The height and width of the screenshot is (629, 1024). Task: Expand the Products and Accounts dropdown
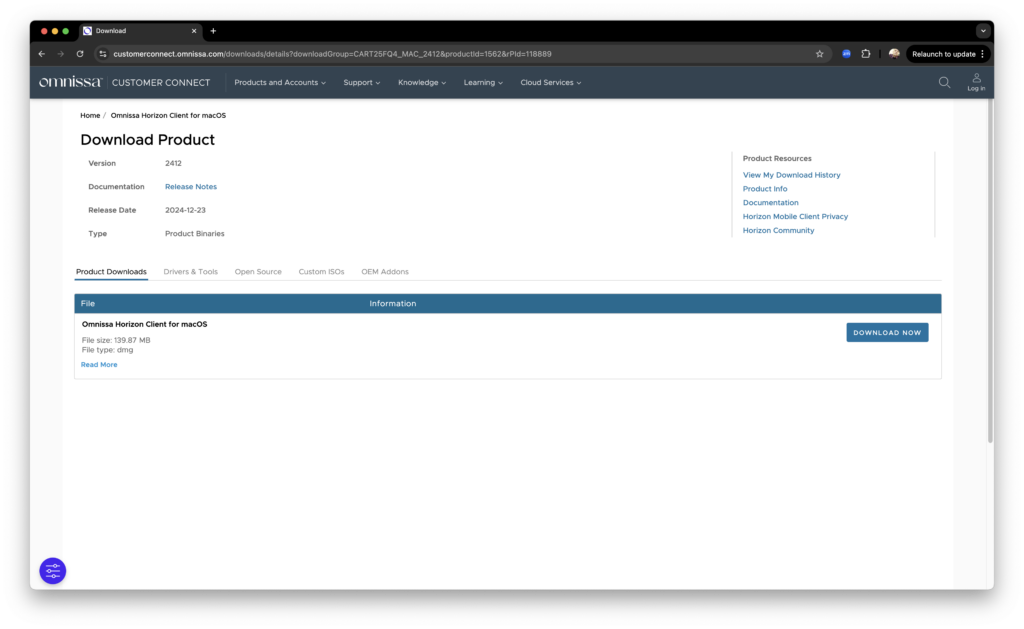click(279, 82)
